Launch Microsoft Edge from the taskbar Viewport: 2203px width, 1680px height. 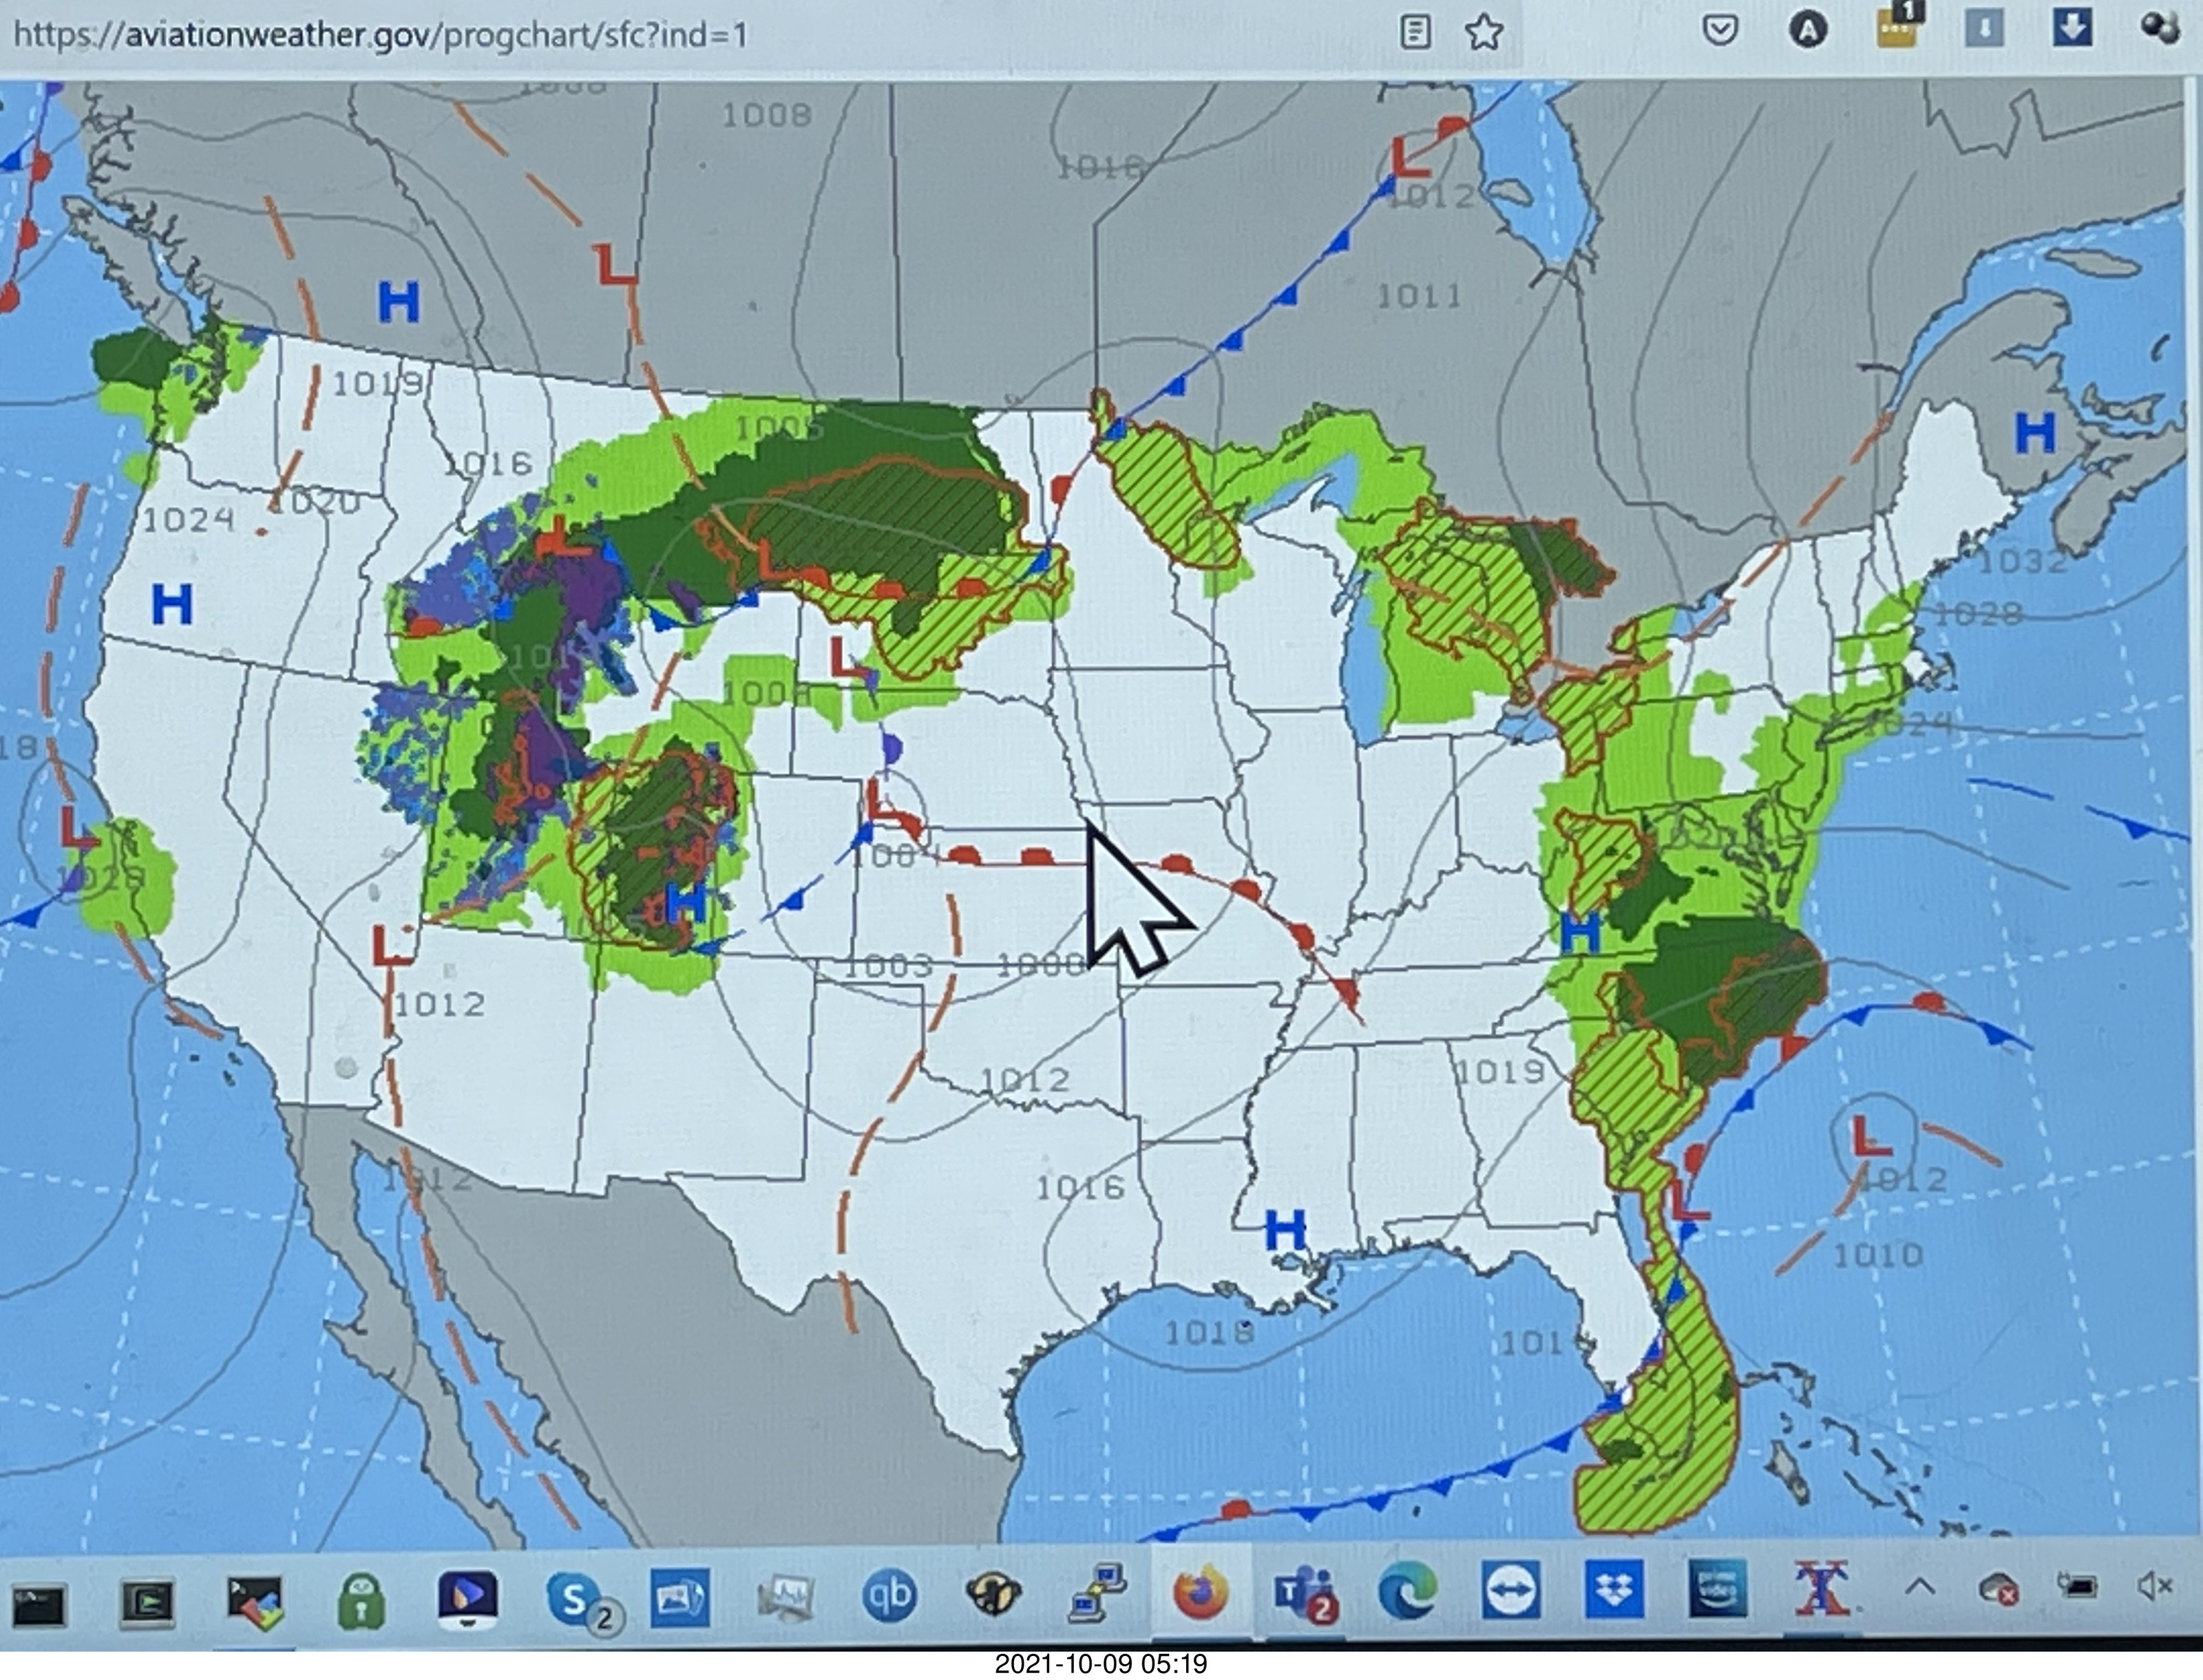click(x=1406, y=1590)
